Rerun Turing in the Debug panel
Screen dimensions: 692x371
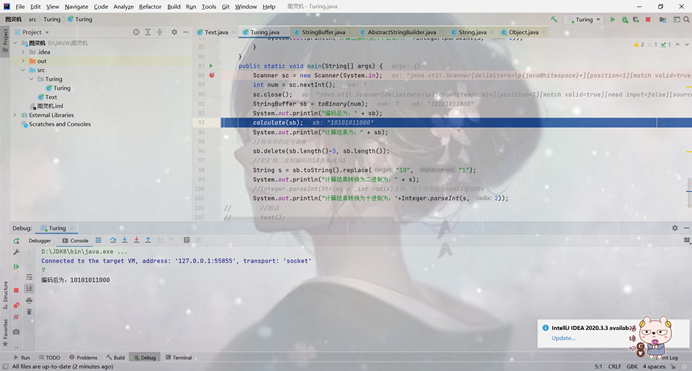point(16,241)
